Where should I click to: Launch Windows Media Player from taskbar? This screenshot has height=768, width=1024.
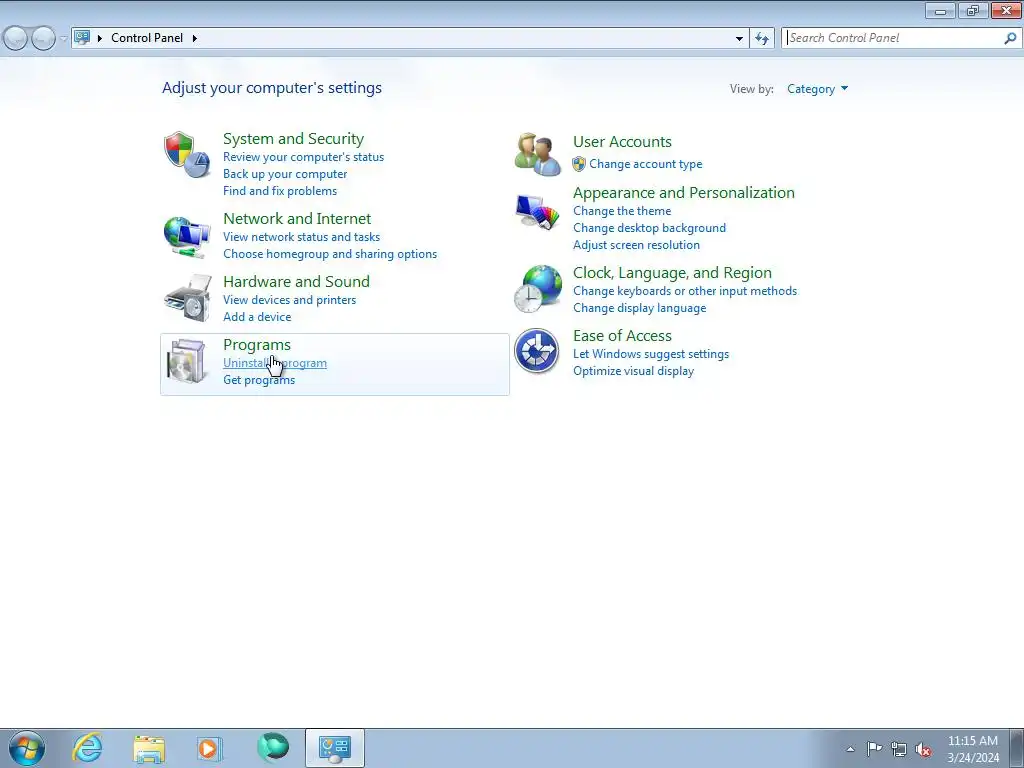point(209,748)
